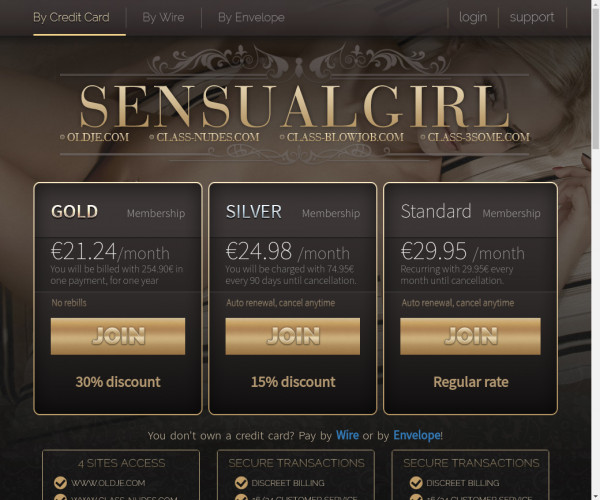
Task: Select the By Envelope payment tab
Action: [251, 18]
